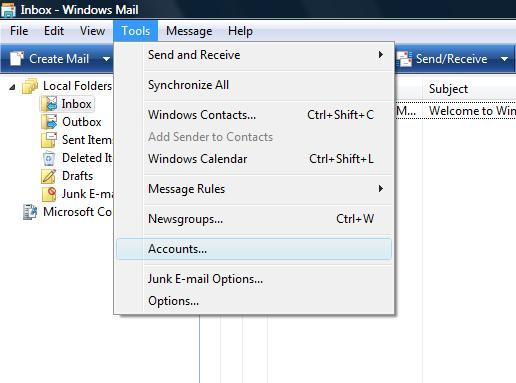516x383 pixels.
Task: Click the Deleted Items recycle bin icon
Action: coord(49,158)
